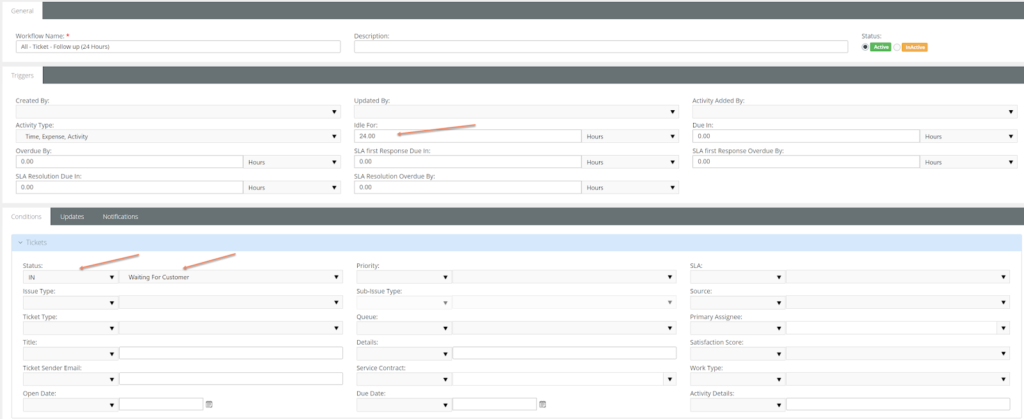This screenshot has height=419, width=1024.
Task: Click the Ticket Sender Email text field
Action: click(x=231, y=379)
